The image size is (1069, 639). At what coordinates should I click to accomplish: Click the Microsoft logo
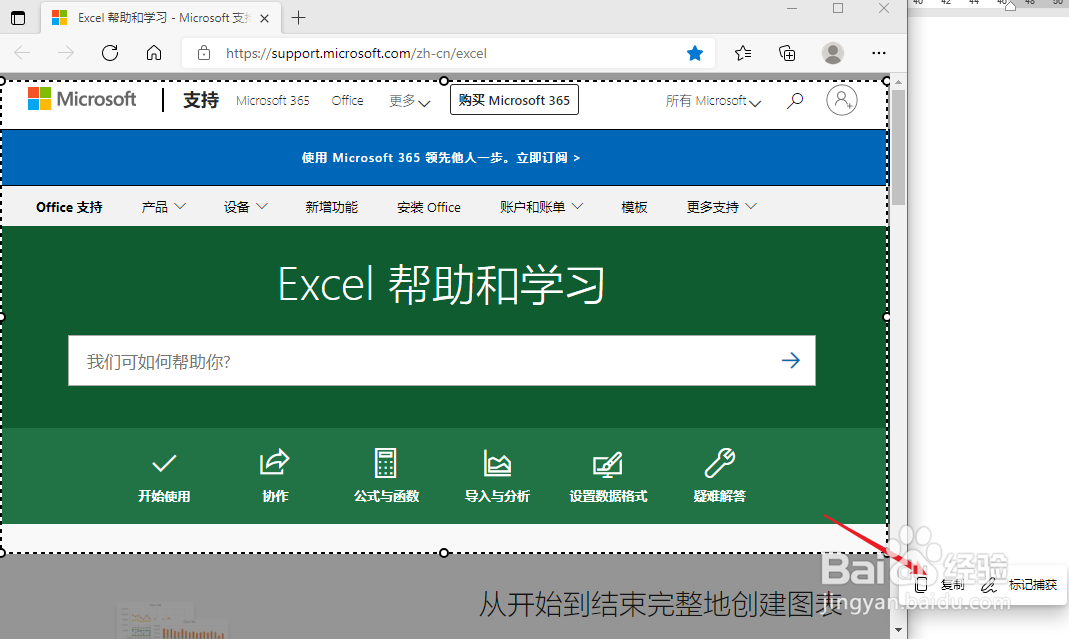[x=82, y=99]
